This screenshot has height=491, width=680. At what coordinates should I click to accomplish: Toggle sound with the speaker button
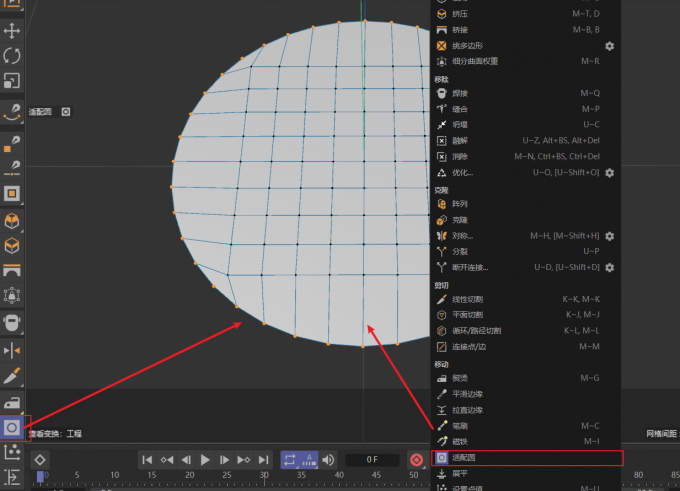pos(328,460)
